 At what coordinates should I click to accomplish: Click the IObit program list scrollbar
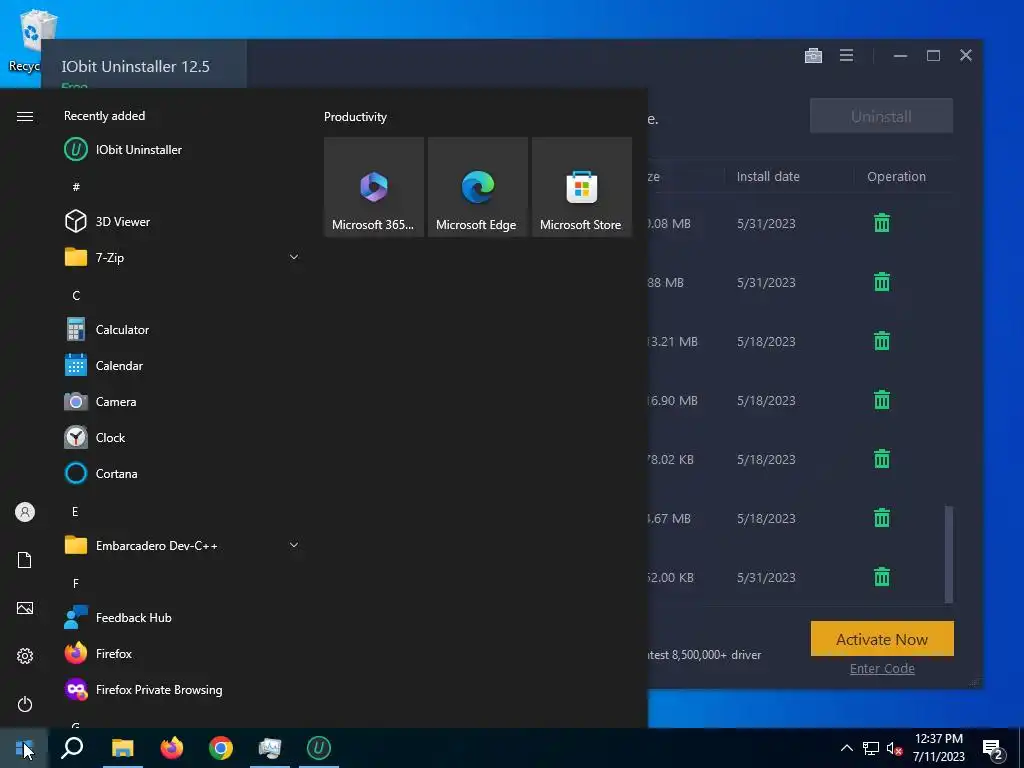pyautogui.click(x=949, y=554)
